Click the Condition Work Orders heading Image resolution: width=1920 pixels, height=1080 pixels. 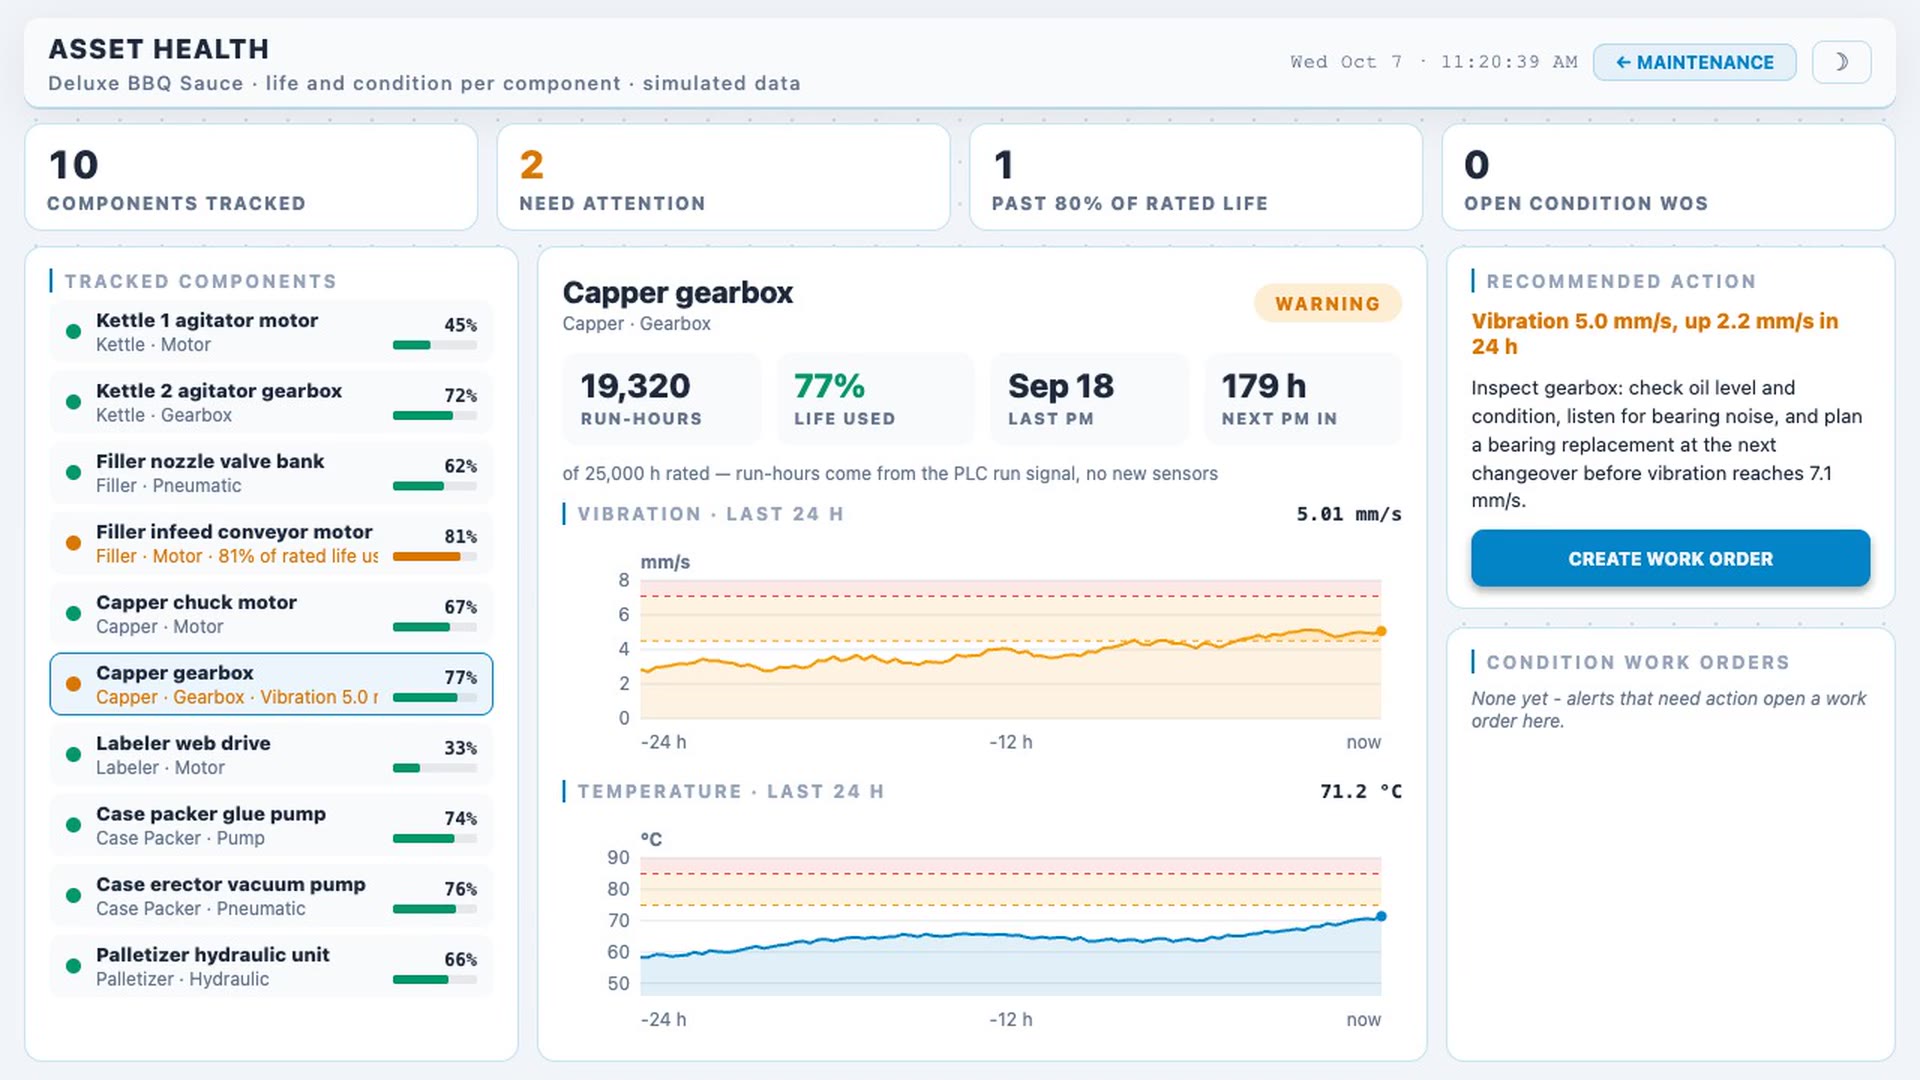point(1638,662)
